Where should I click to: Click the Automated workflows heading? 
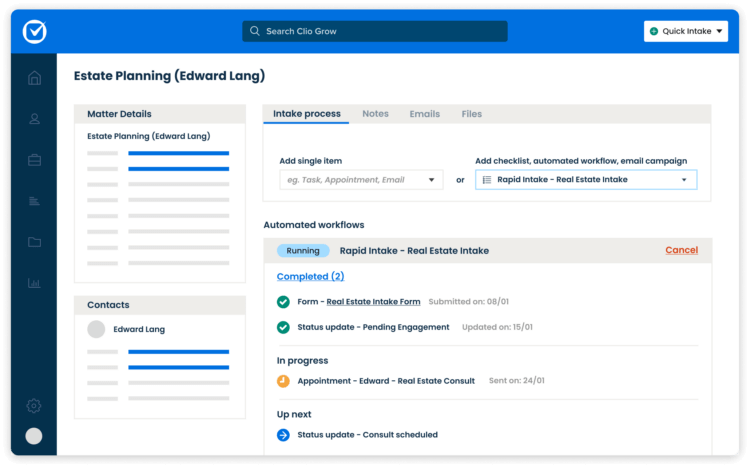(x=314, y=225)
